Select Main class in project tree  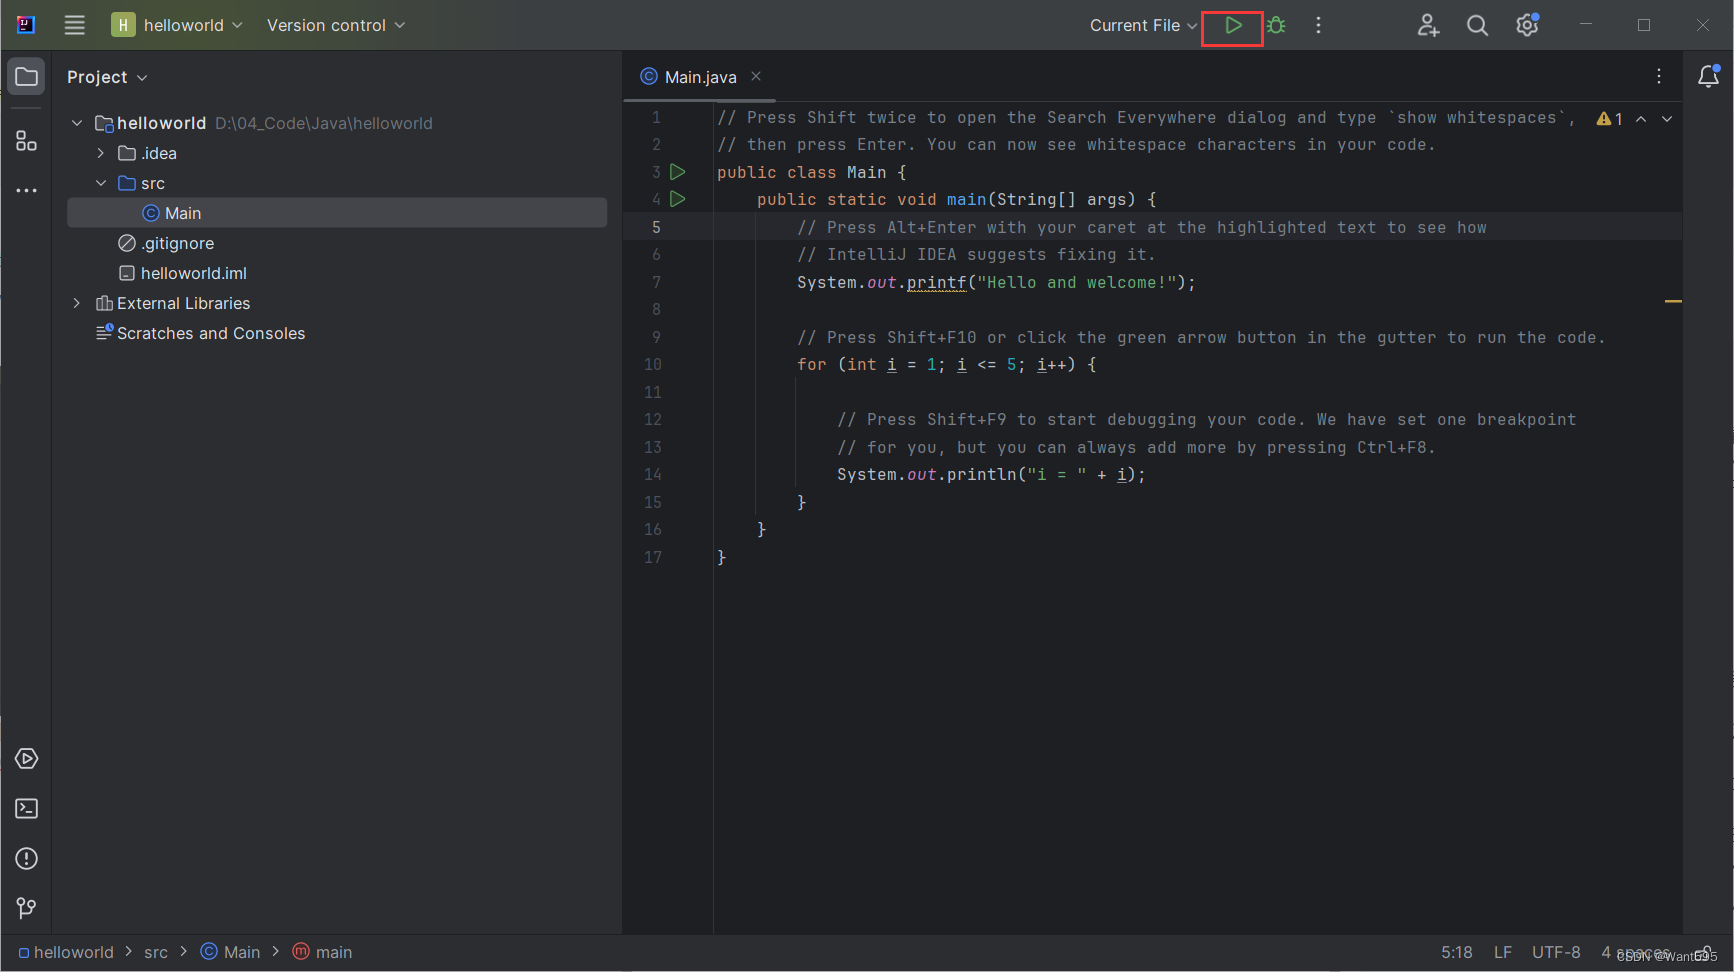click(x=337, y=213)
